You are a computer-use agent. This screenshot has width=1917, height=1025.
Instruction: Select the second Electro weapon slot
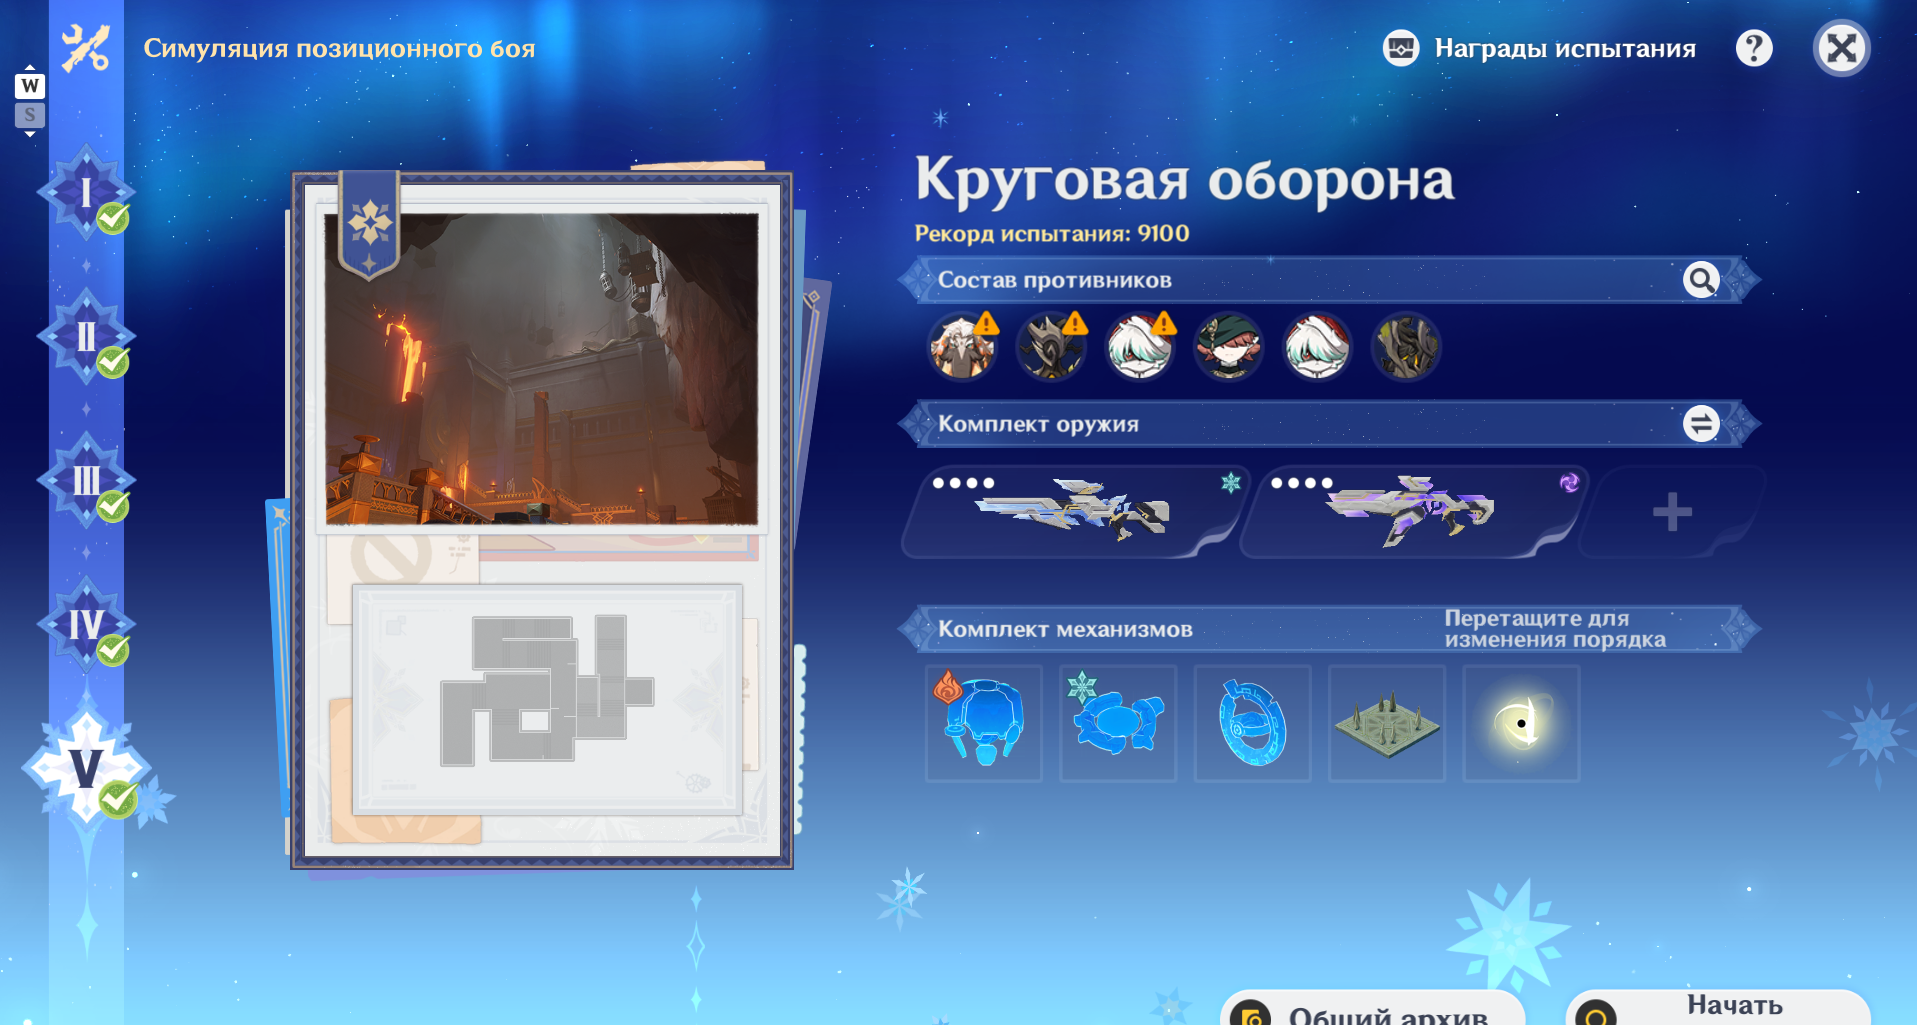click(x=1412, y=512)
